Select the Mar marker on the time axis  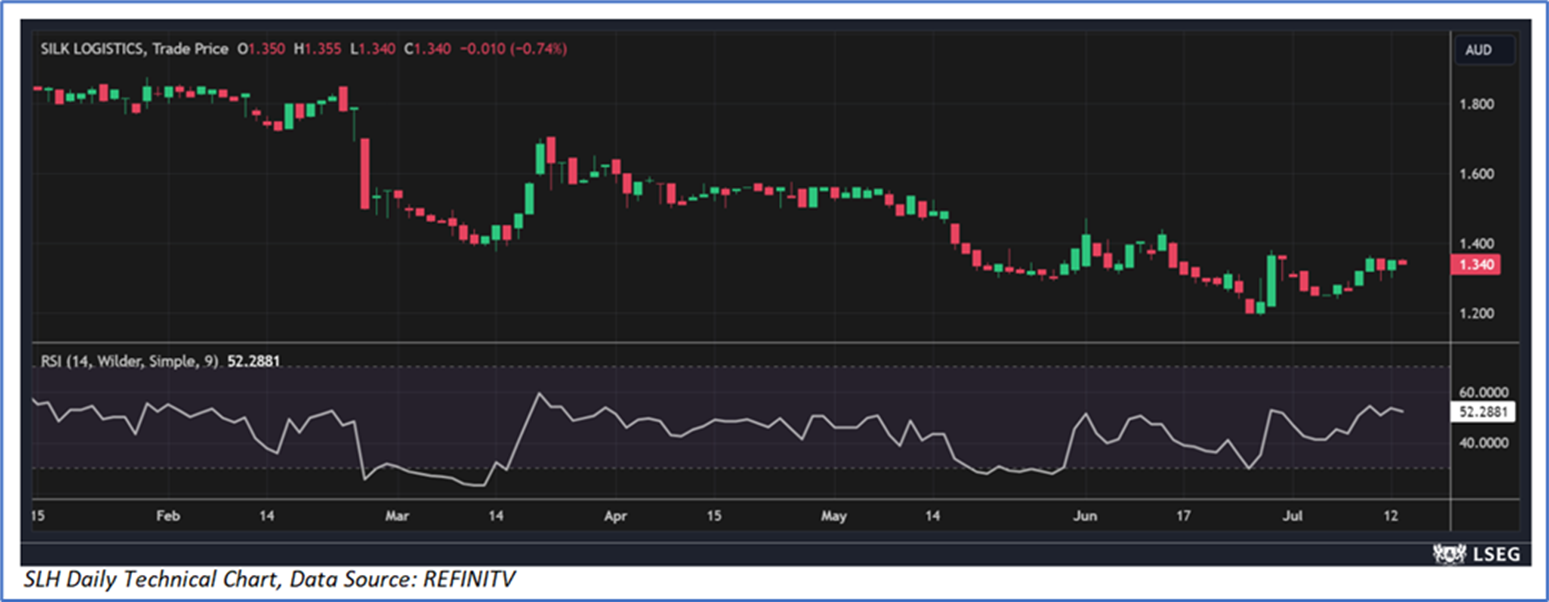coord(397,516)
